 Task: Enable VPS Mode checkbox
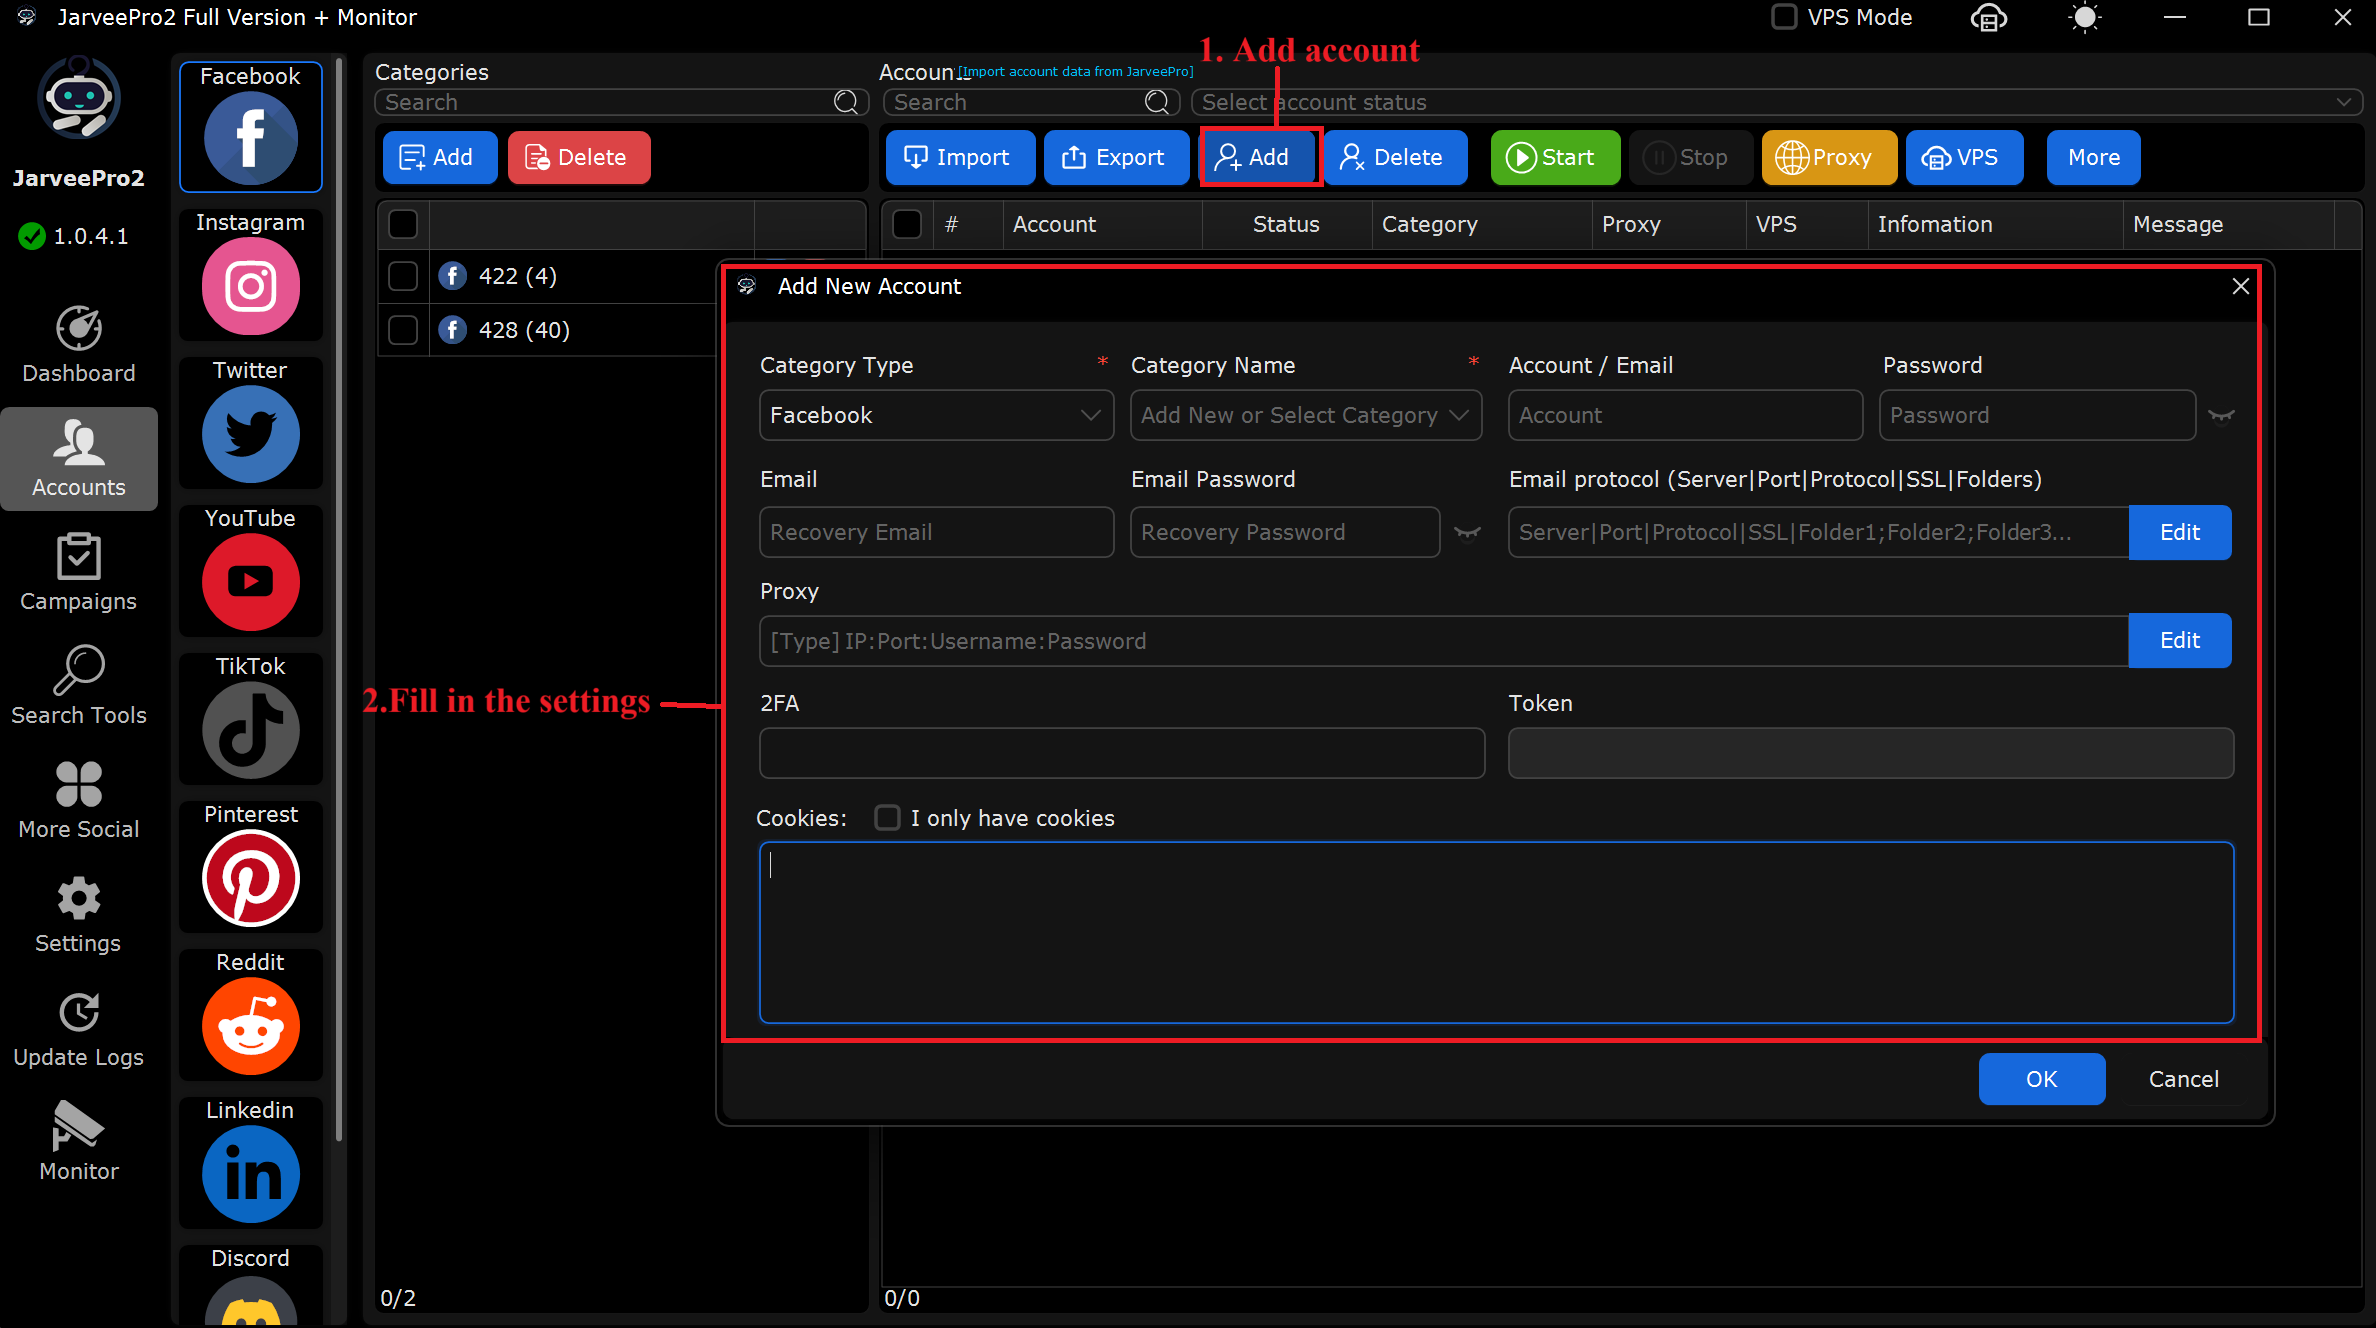pyautogui.click(x=1784, y=17)
